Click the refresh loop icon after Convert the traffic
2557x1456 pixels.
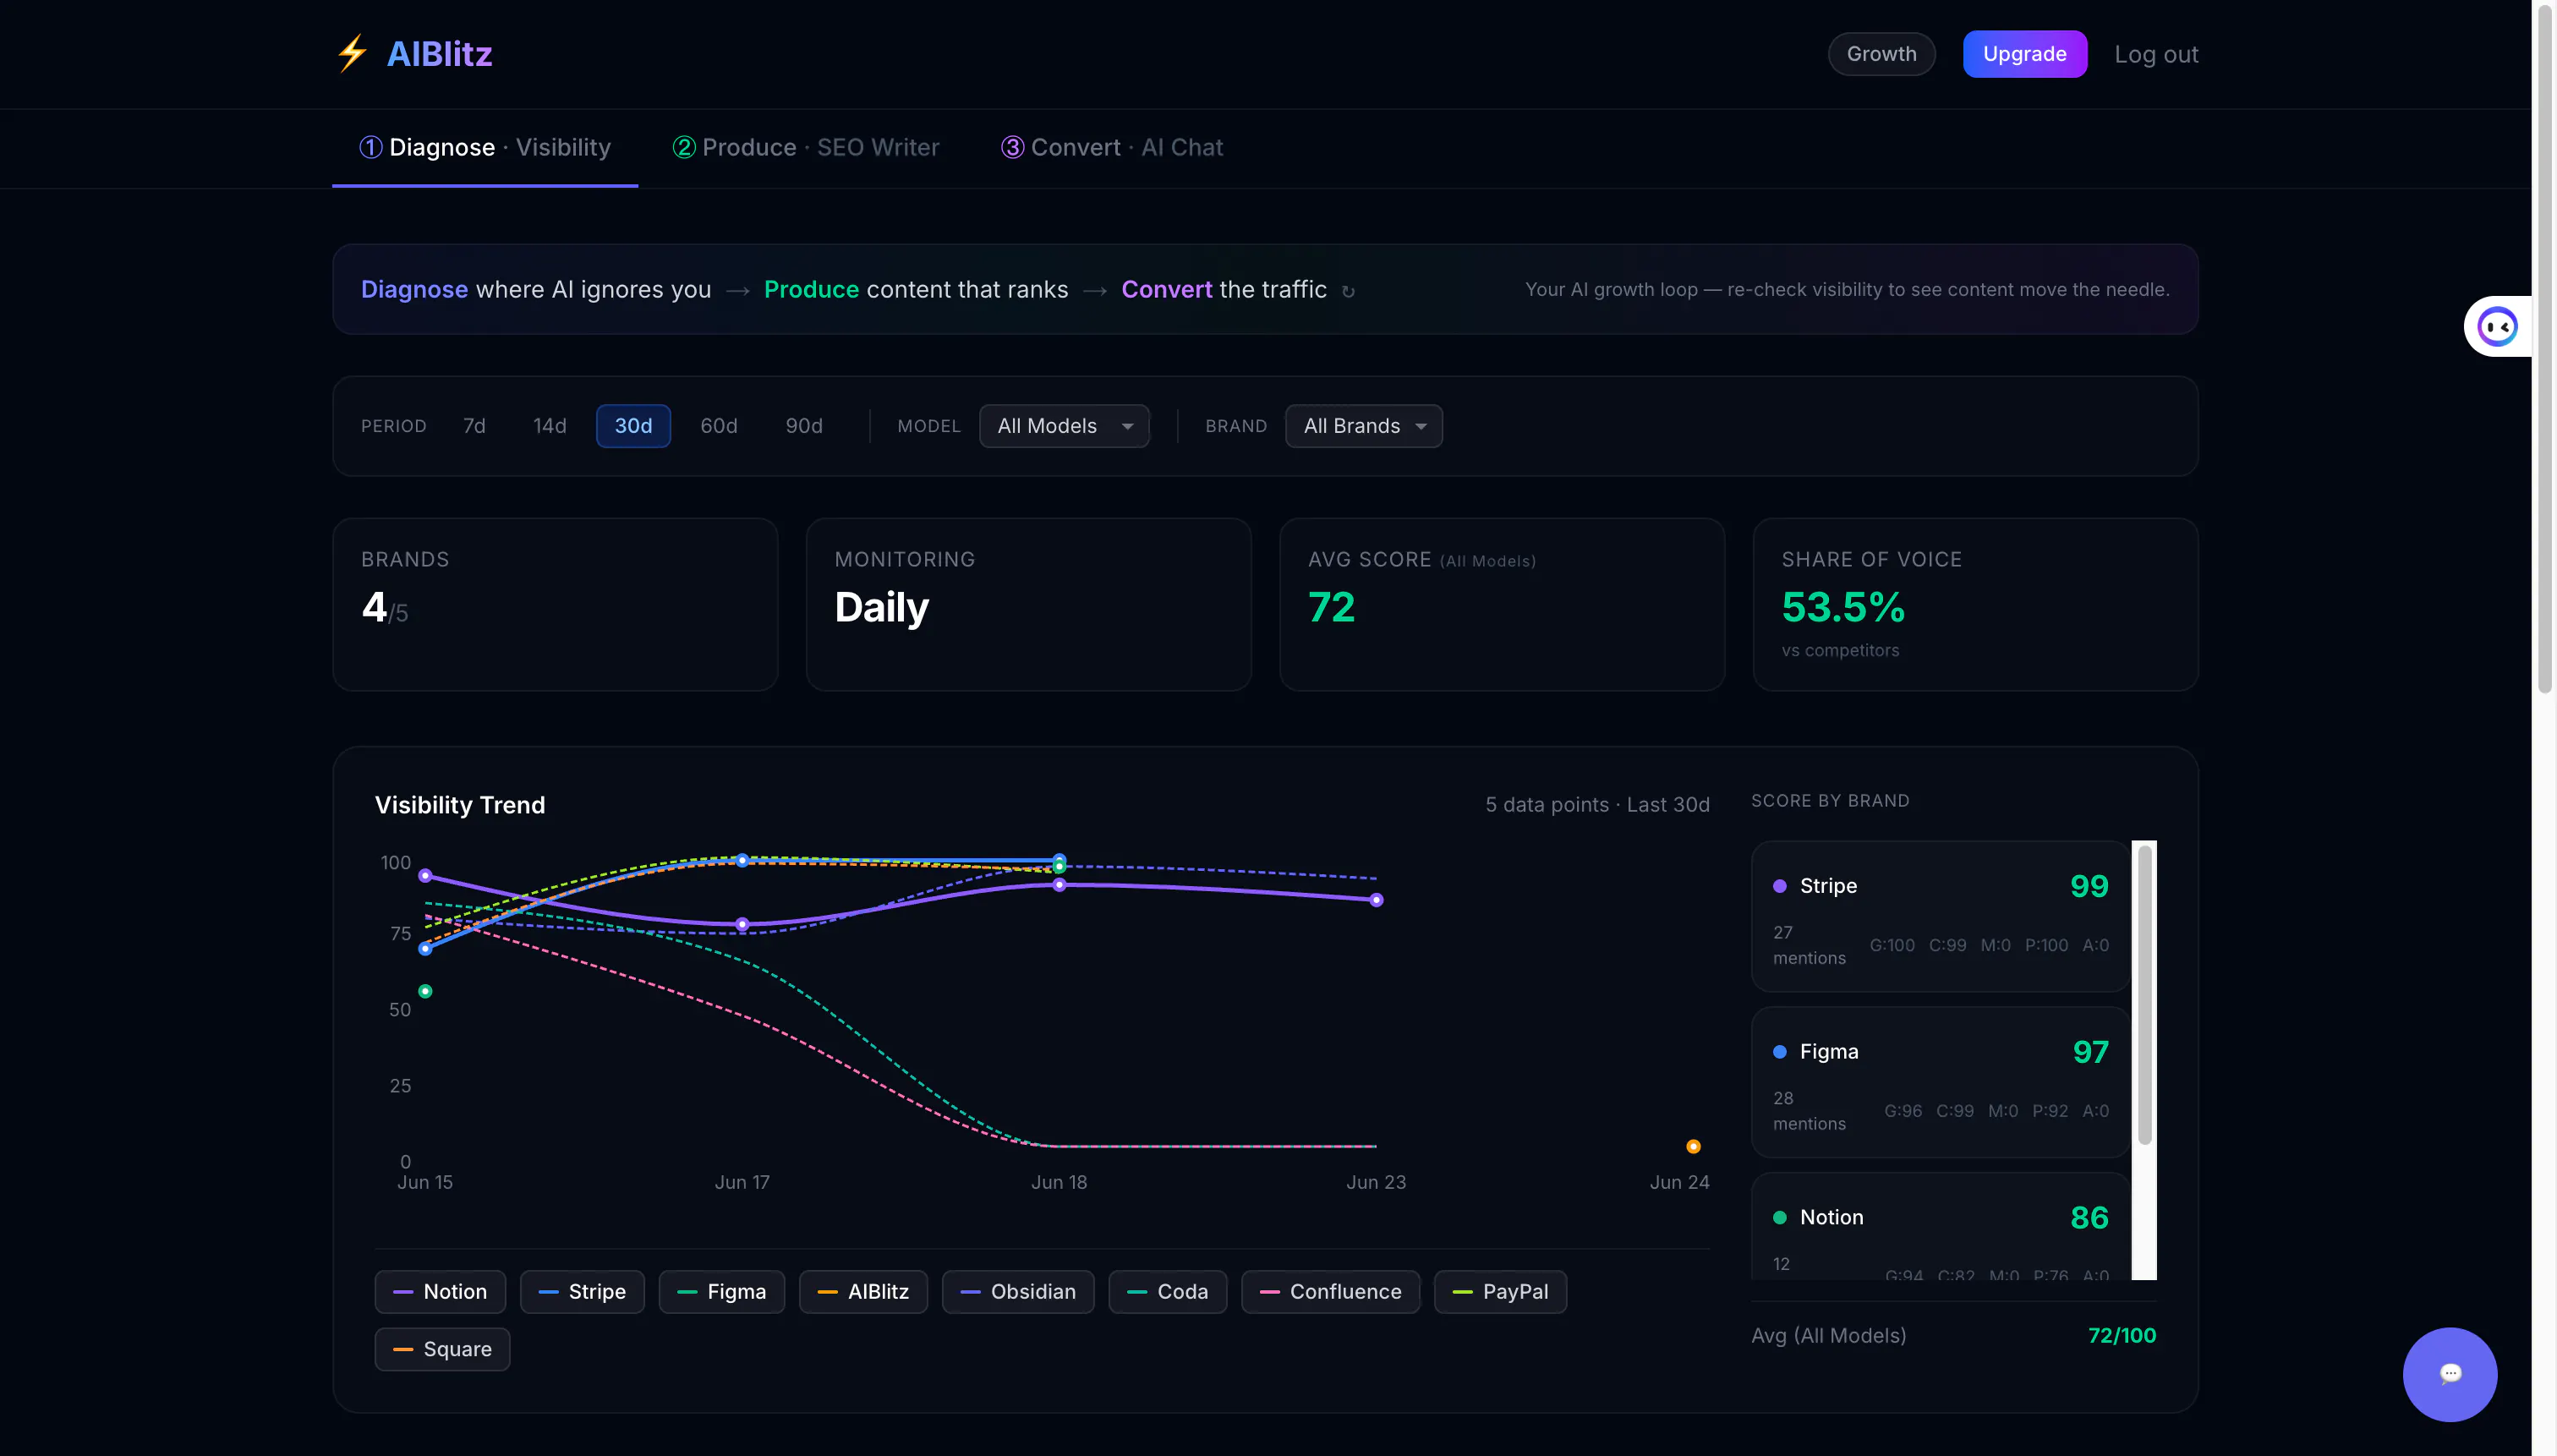(x=1348, y=291)
